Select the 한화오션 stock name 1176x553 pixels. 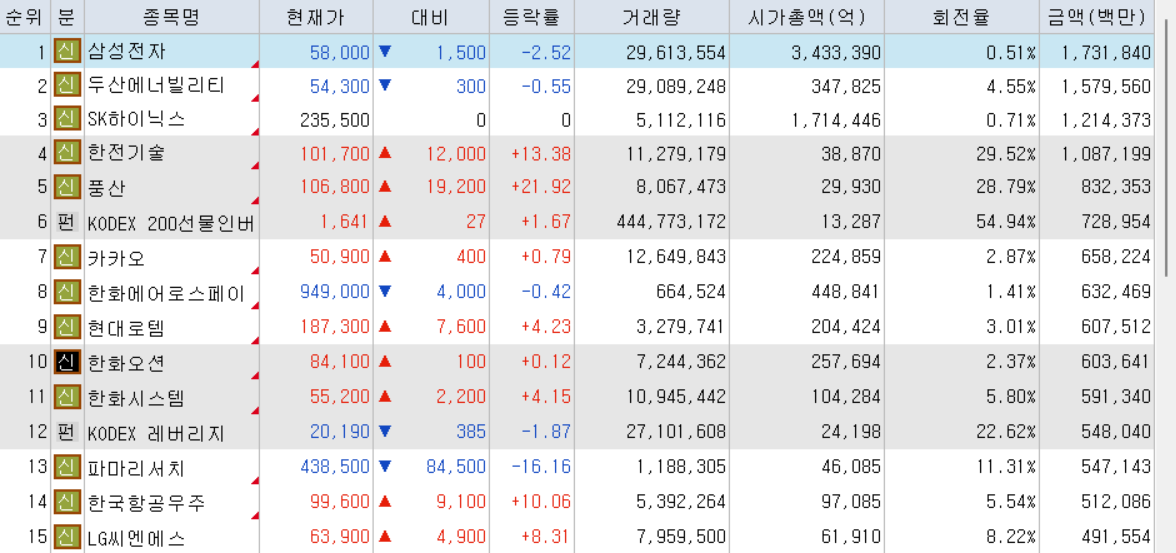tap(127, 362)
